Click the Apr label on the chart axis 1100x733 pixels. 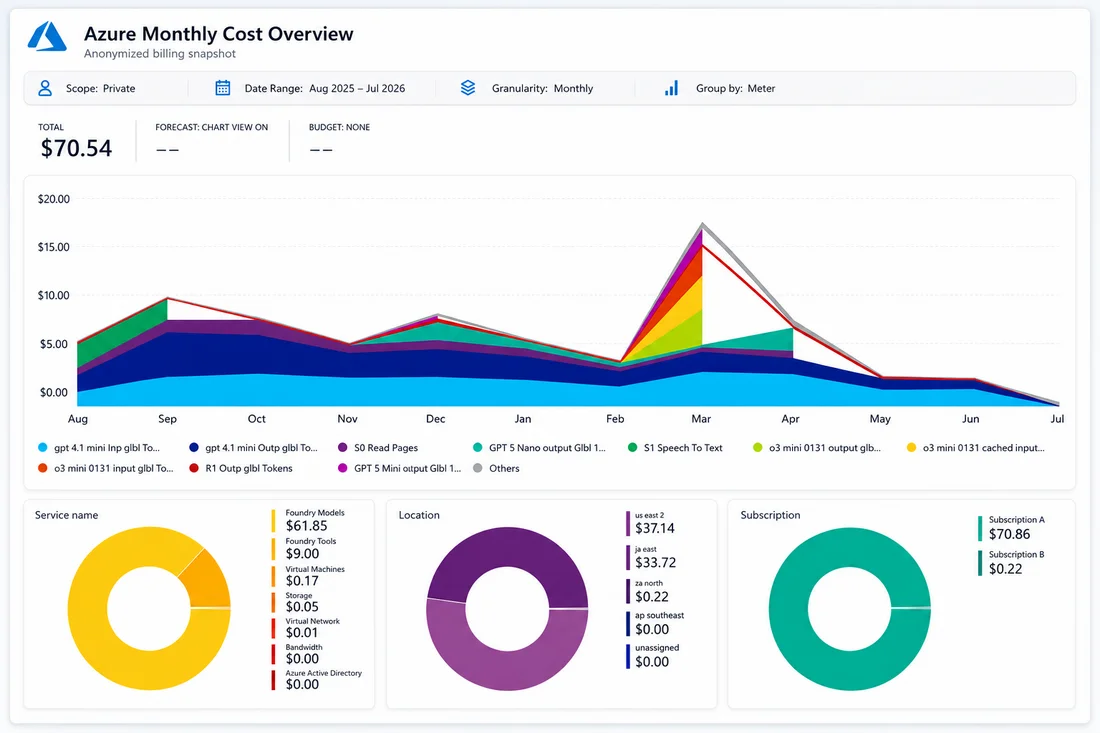coord(791,419)
